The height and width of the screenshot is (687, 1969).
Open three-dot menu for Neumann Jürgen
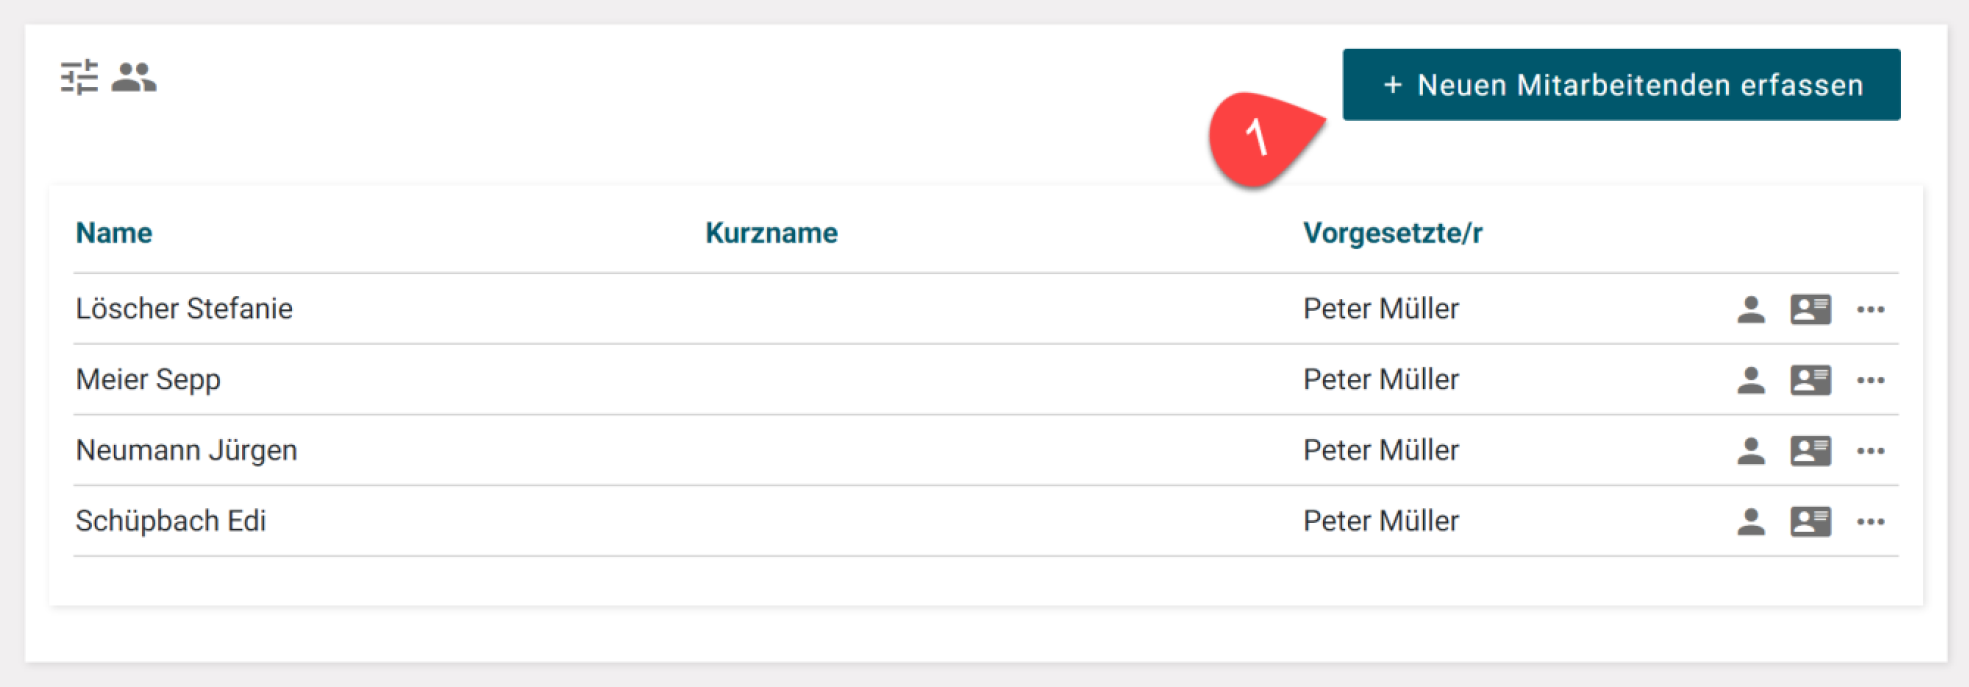[1871, 451]
